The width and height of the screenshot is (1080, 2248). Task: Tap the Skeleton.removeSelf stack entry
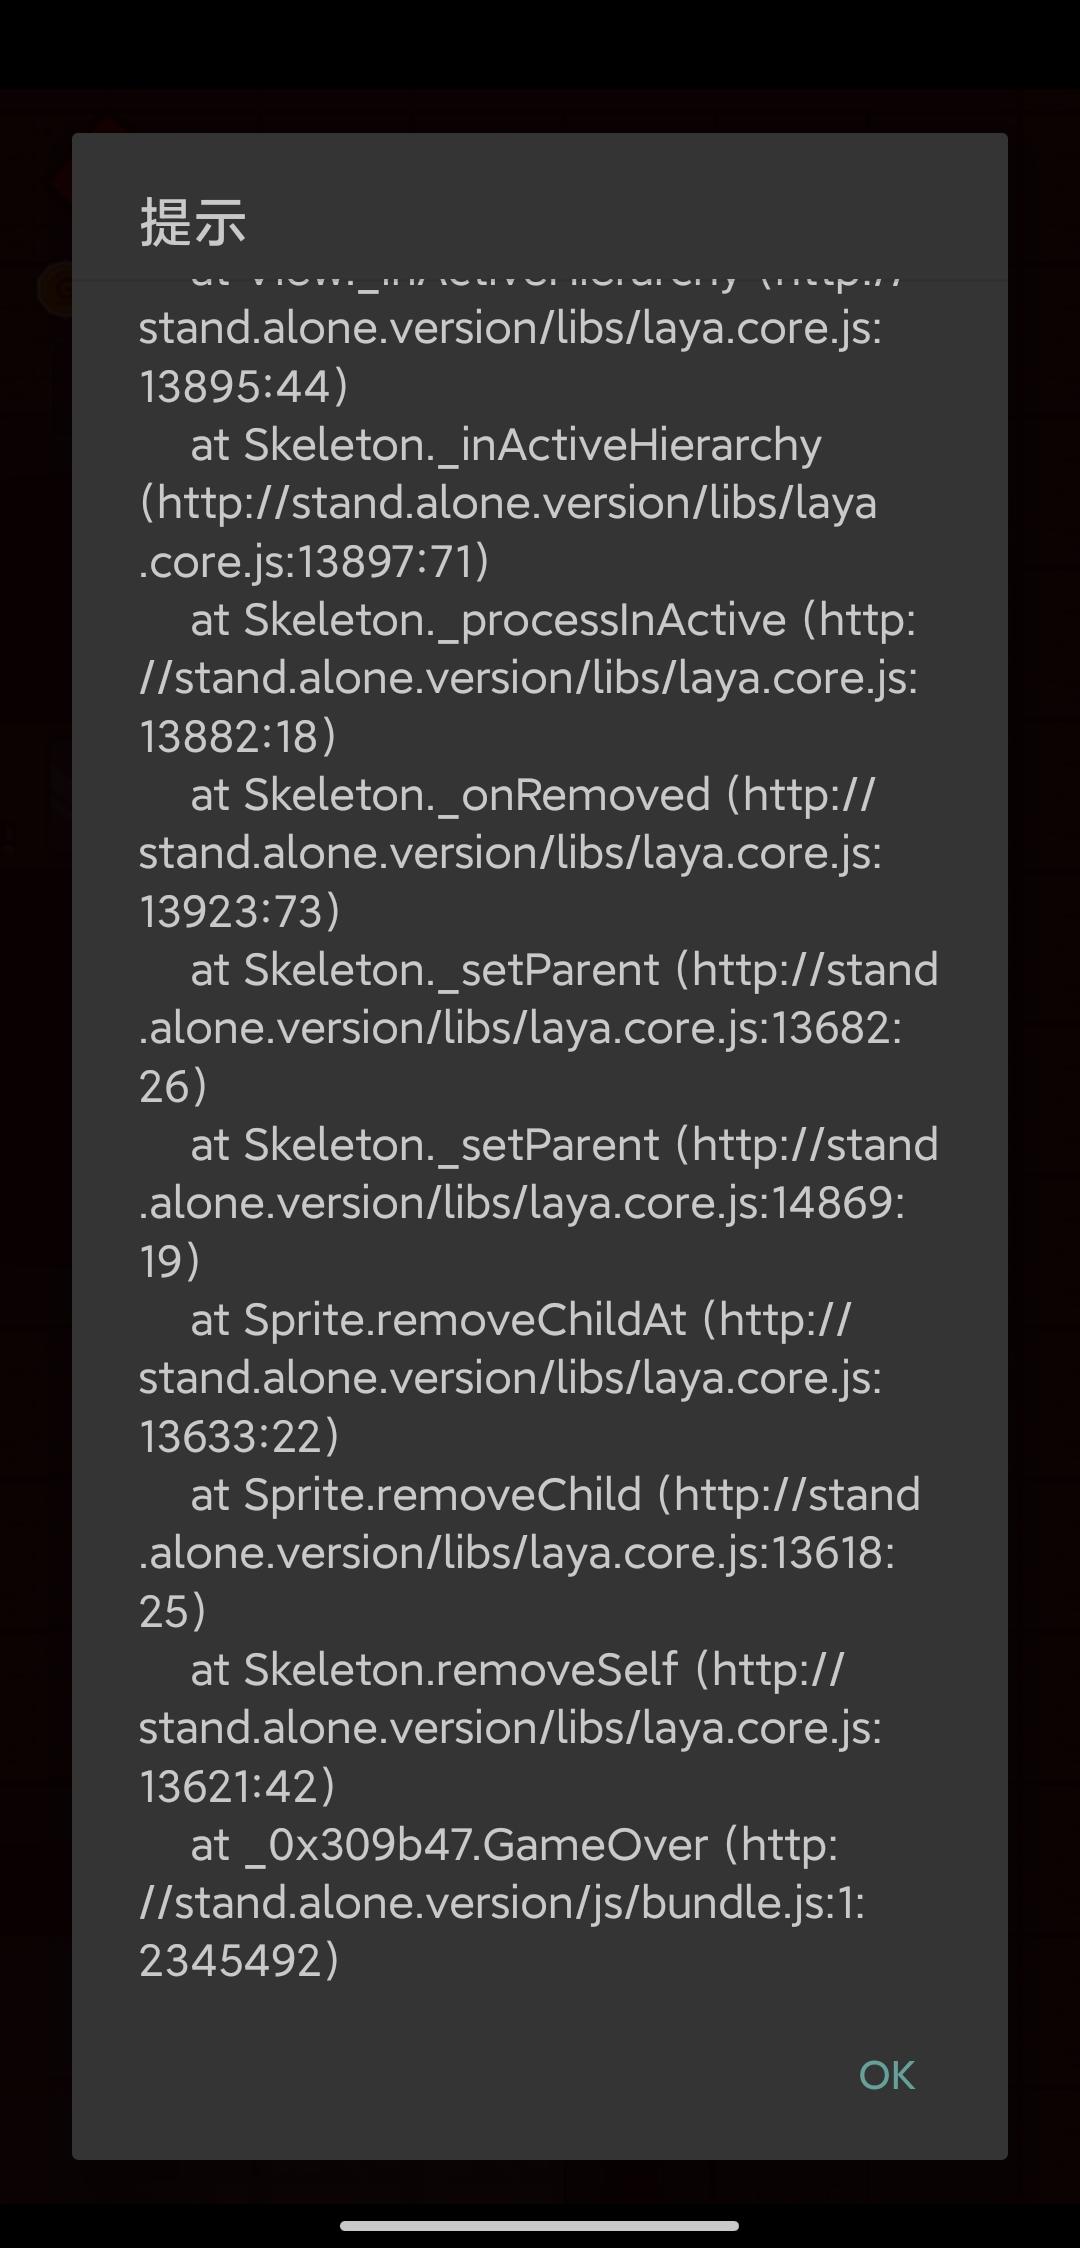pos(460,1670)
